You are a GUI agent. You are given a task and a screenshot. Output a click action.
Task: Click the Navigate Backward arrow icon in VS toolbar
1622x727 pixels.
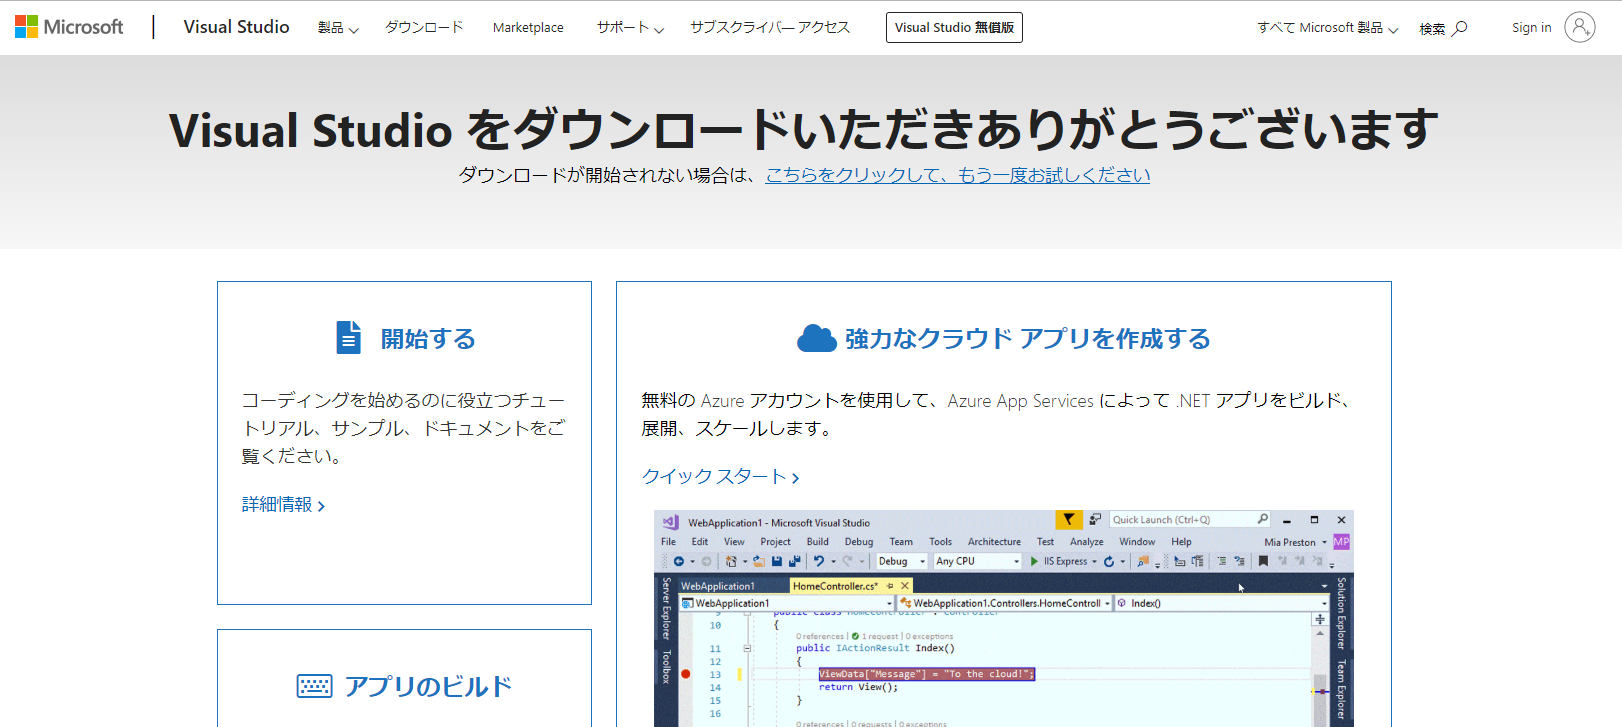[679, 561]
